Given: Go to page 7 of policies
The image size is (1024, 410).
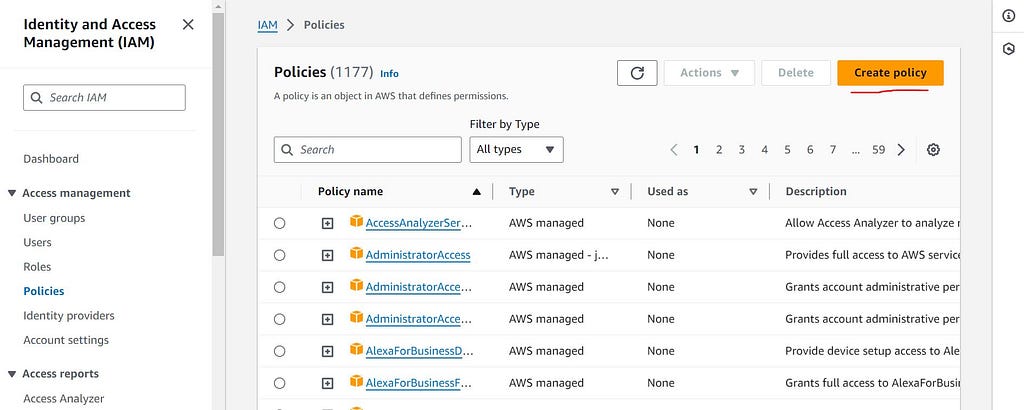Looking at the screenshot, I should click(833, 150).
